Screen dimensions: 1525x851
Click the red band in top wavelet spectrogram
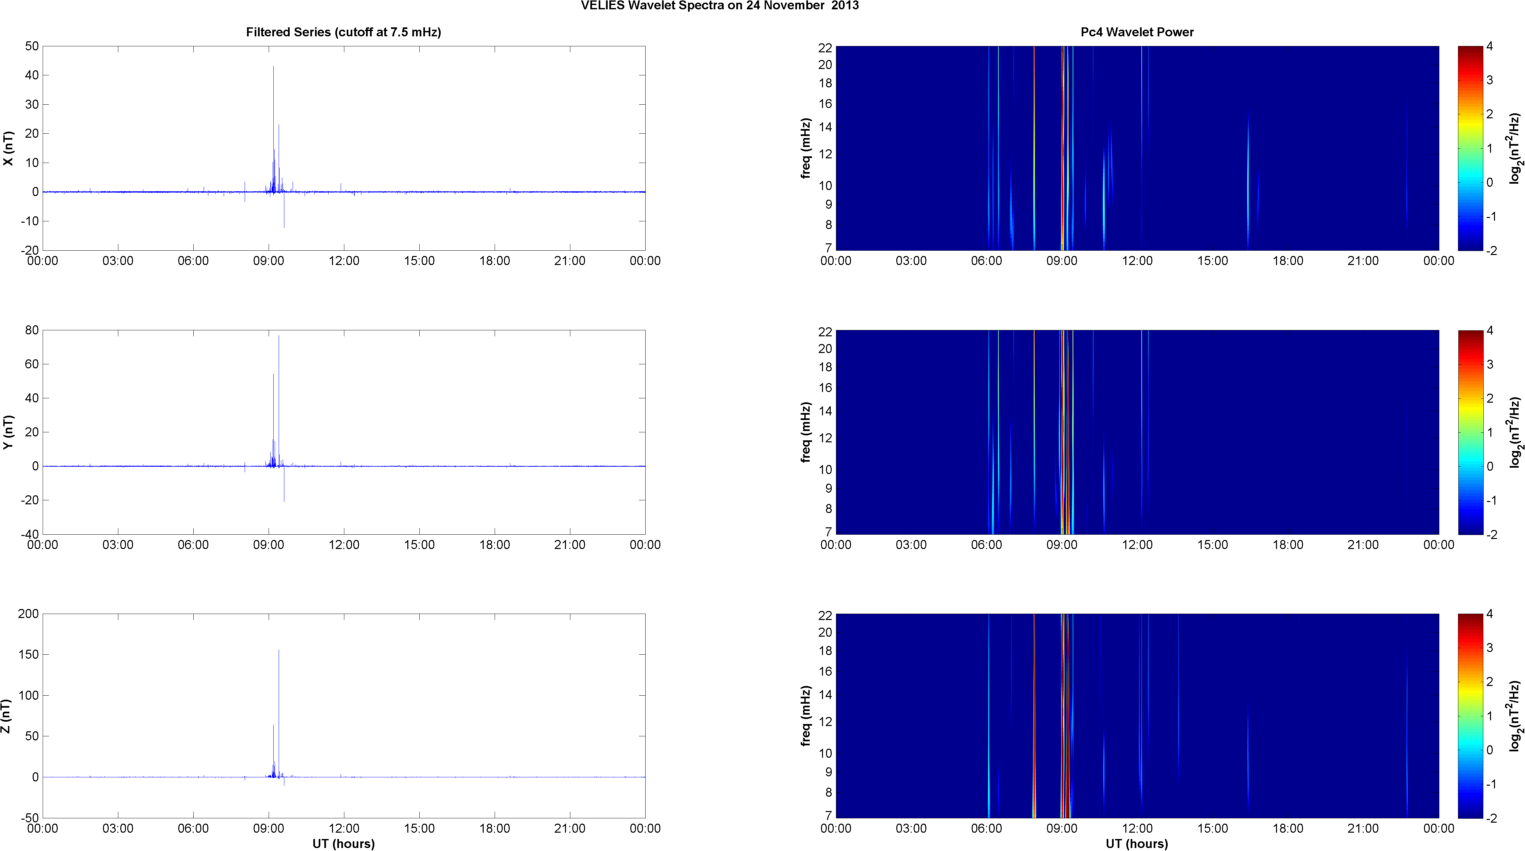1063,148
